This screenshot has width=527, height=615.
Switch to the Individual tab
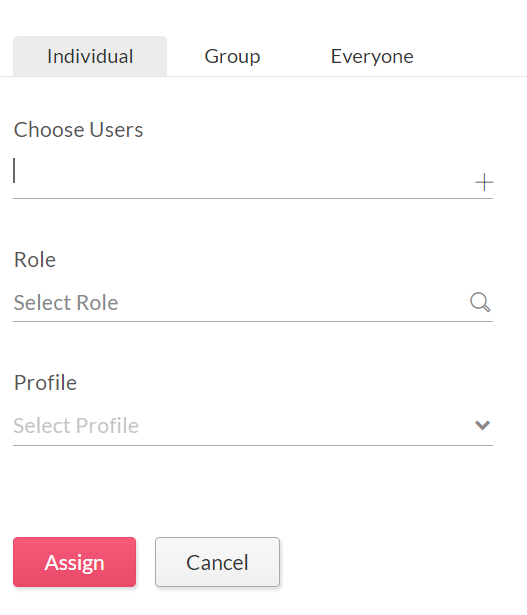(90, 56)
